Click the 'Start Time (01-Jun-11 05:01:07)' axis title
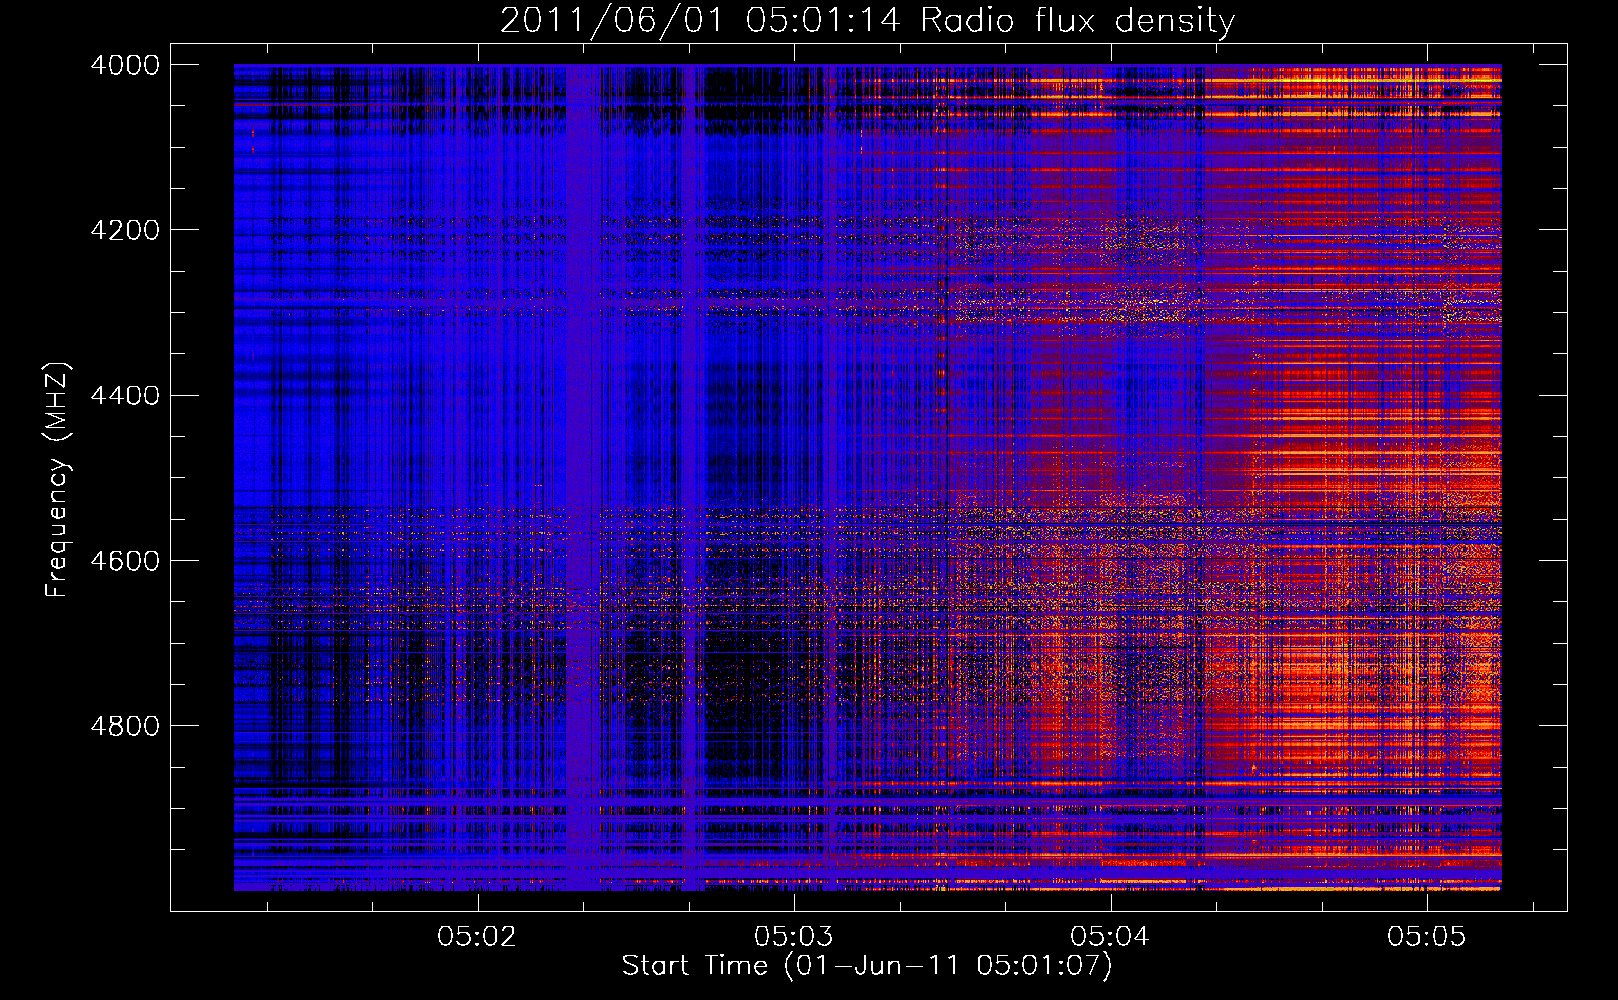 (x=867, y=966)
